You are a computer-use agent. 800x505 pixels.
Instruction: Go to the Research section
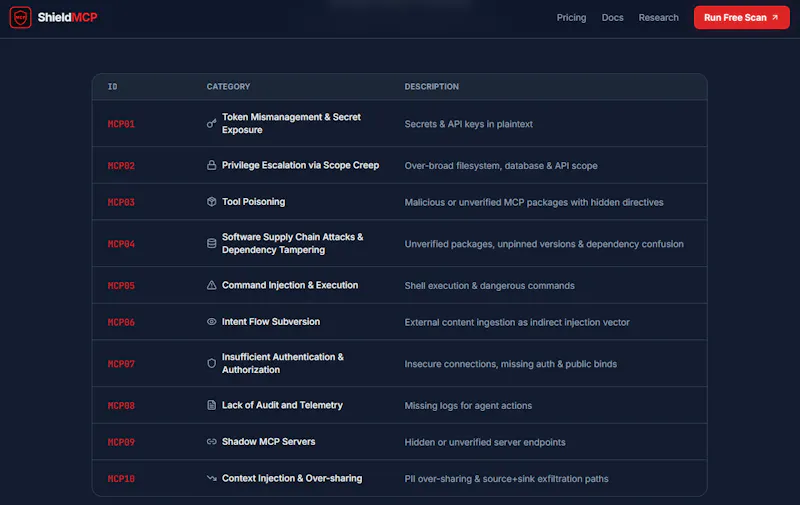point(658,17)
